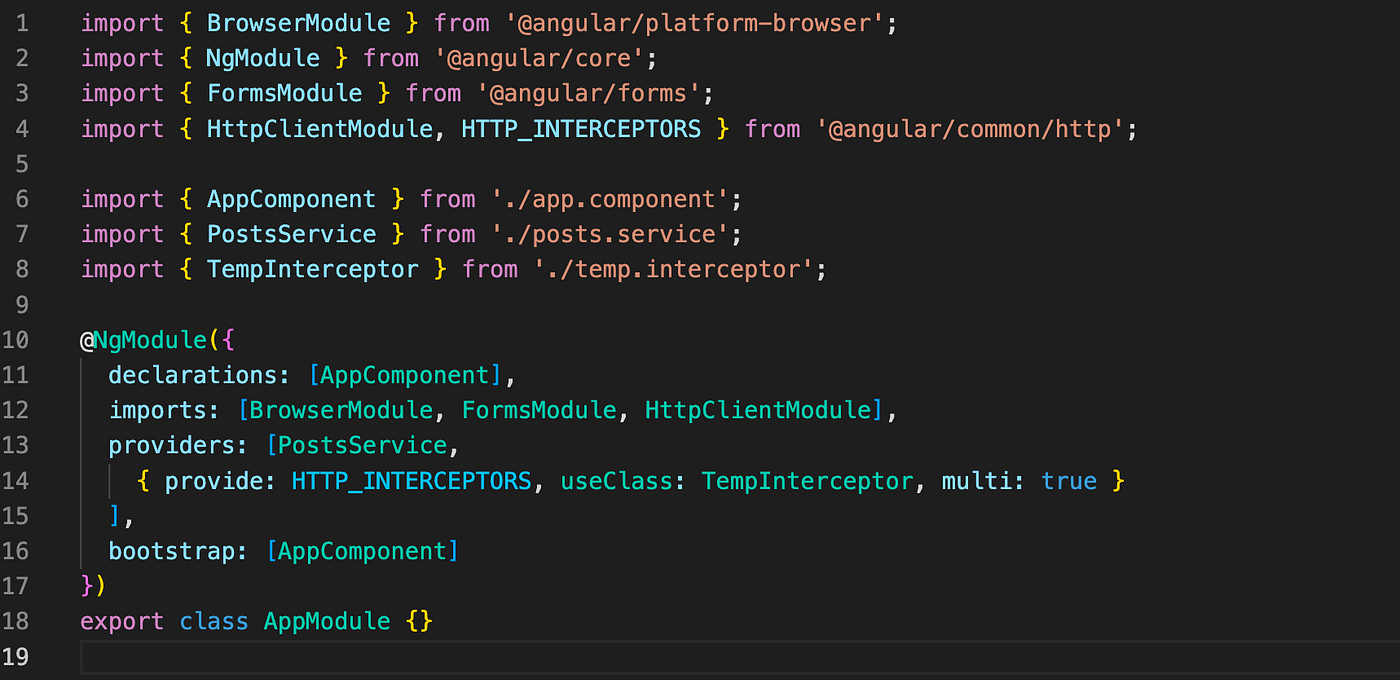Click line number 10 in the gutter
Image resolution: width=1400 pixels, height=680 pixels.
coord(17,339)
